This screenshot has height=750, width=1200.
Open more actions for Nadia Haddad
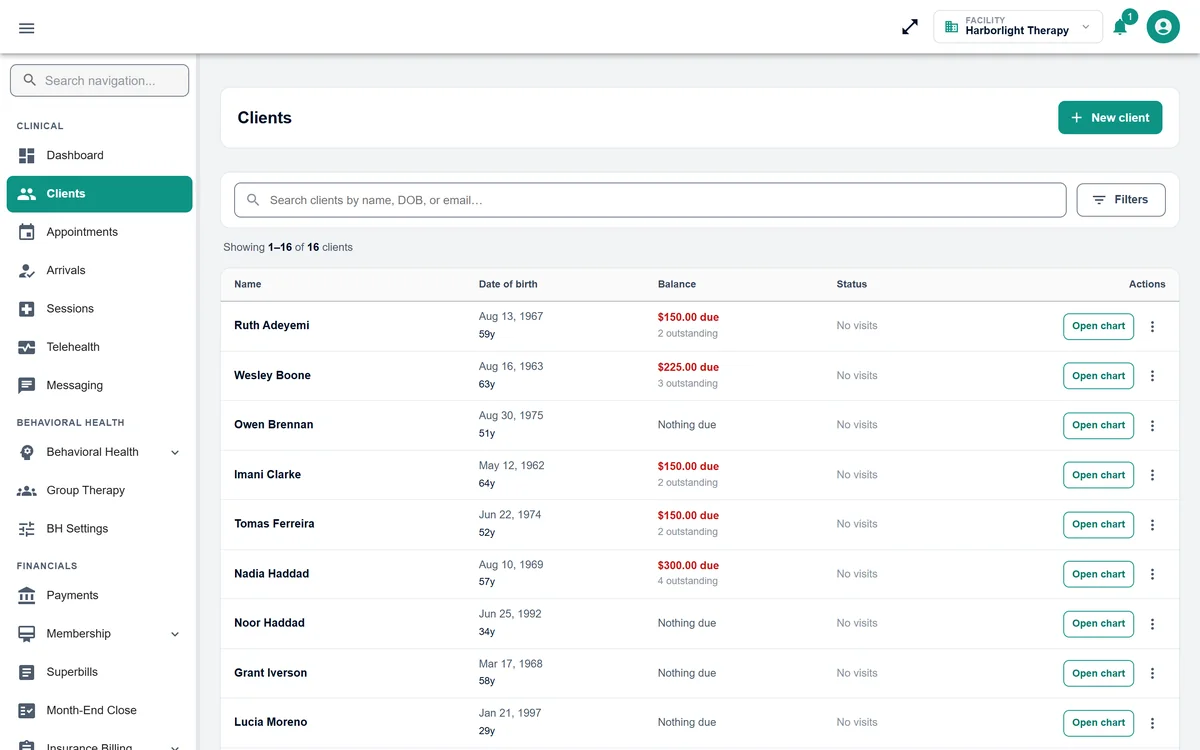pos(1152,574)
